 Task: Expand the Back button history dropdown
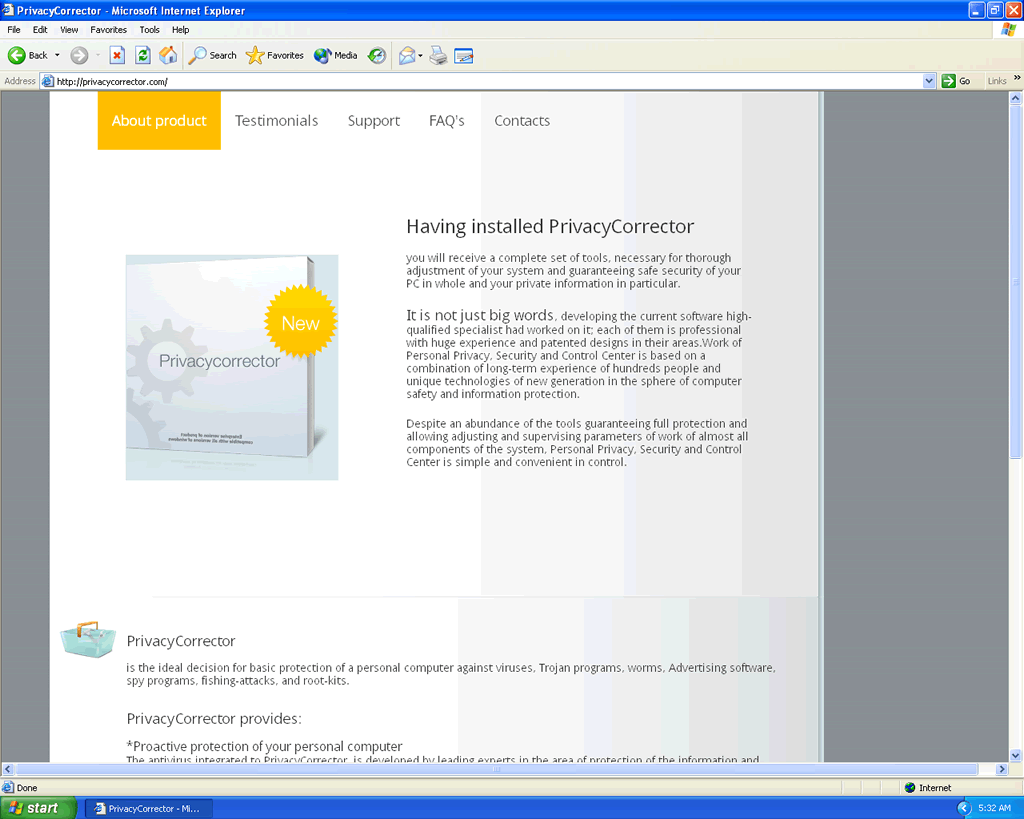pyautogui.click(x=57, y=55)
